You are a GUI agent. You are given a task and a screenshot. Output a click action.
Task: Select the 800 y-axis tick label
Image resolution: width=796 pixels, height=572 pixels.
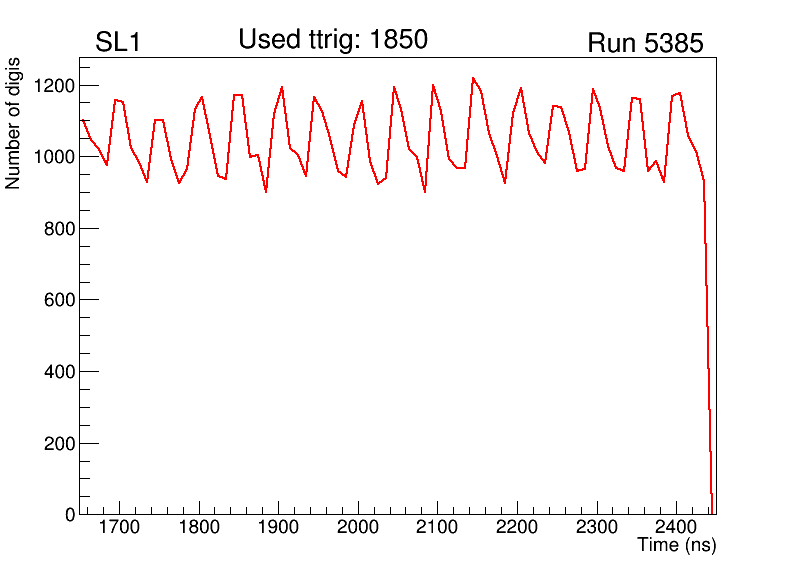62,229
